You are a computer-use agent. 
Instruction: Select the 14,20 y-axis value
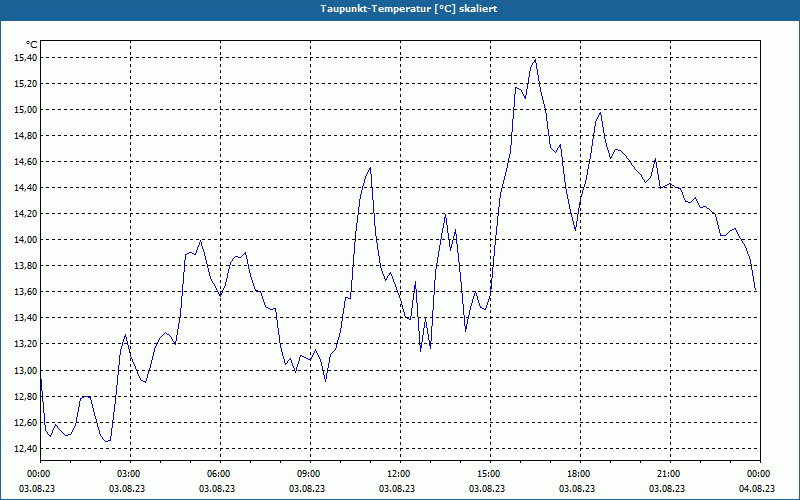26,214
